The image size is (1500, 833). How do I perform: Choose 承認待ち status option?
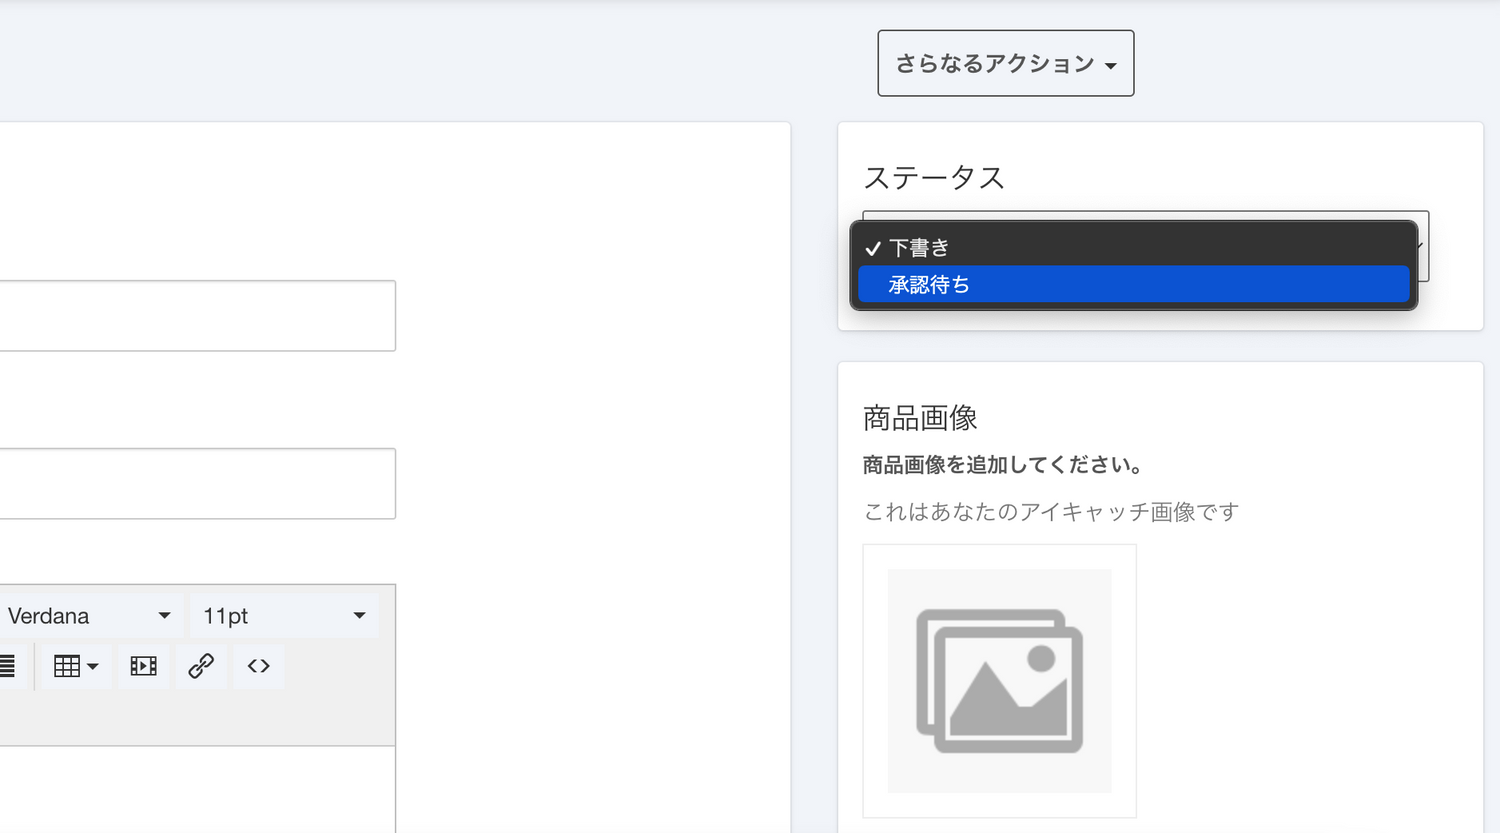click(x=1134, y=284)
